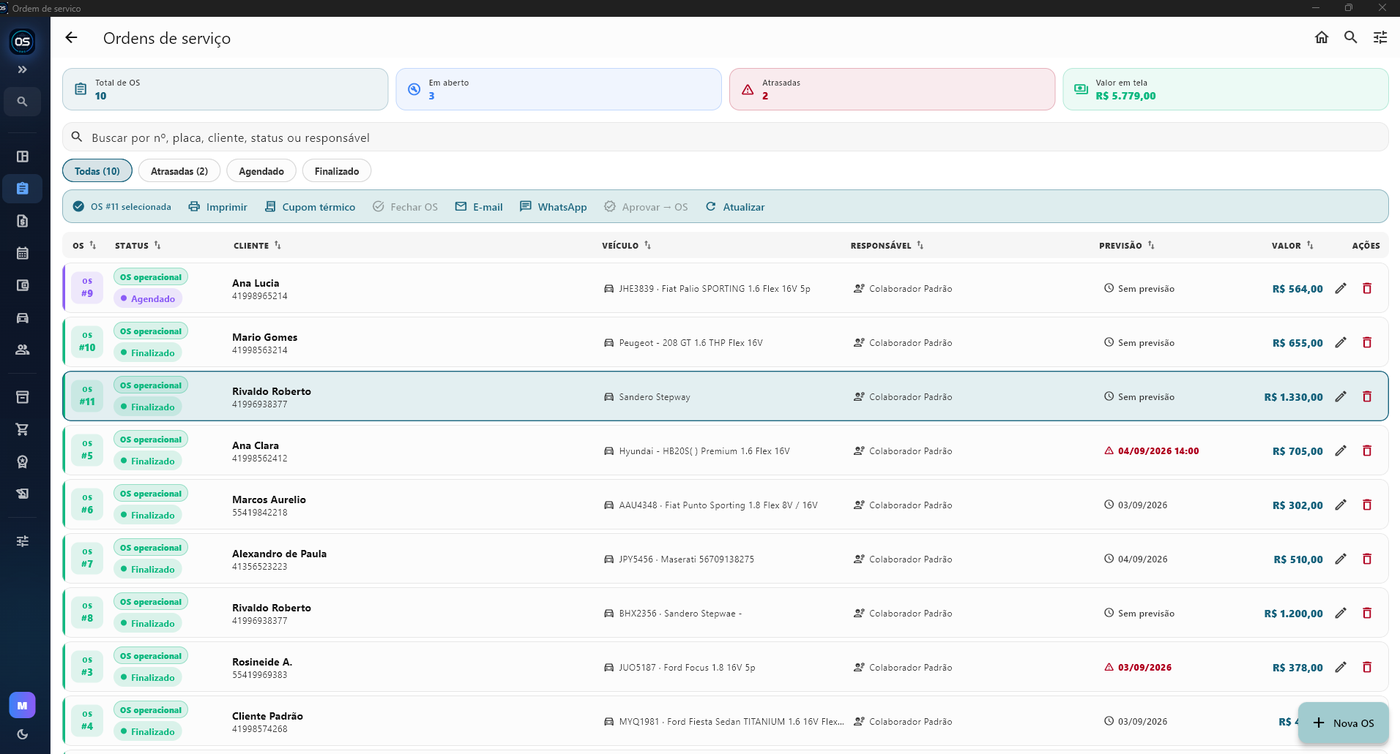The height and width of the screenshot is (754, 1400).
Task: Sort by the Cliente column header
Action: tap(257, 245)
